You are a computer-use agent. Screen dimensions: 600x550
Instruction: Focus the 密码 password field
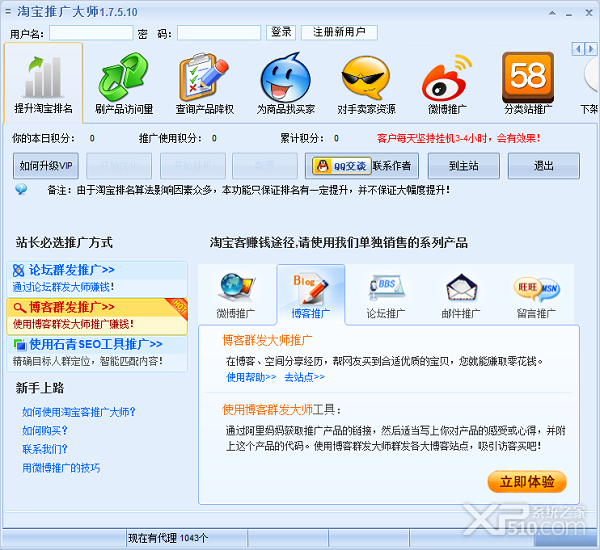pos(219,33)
